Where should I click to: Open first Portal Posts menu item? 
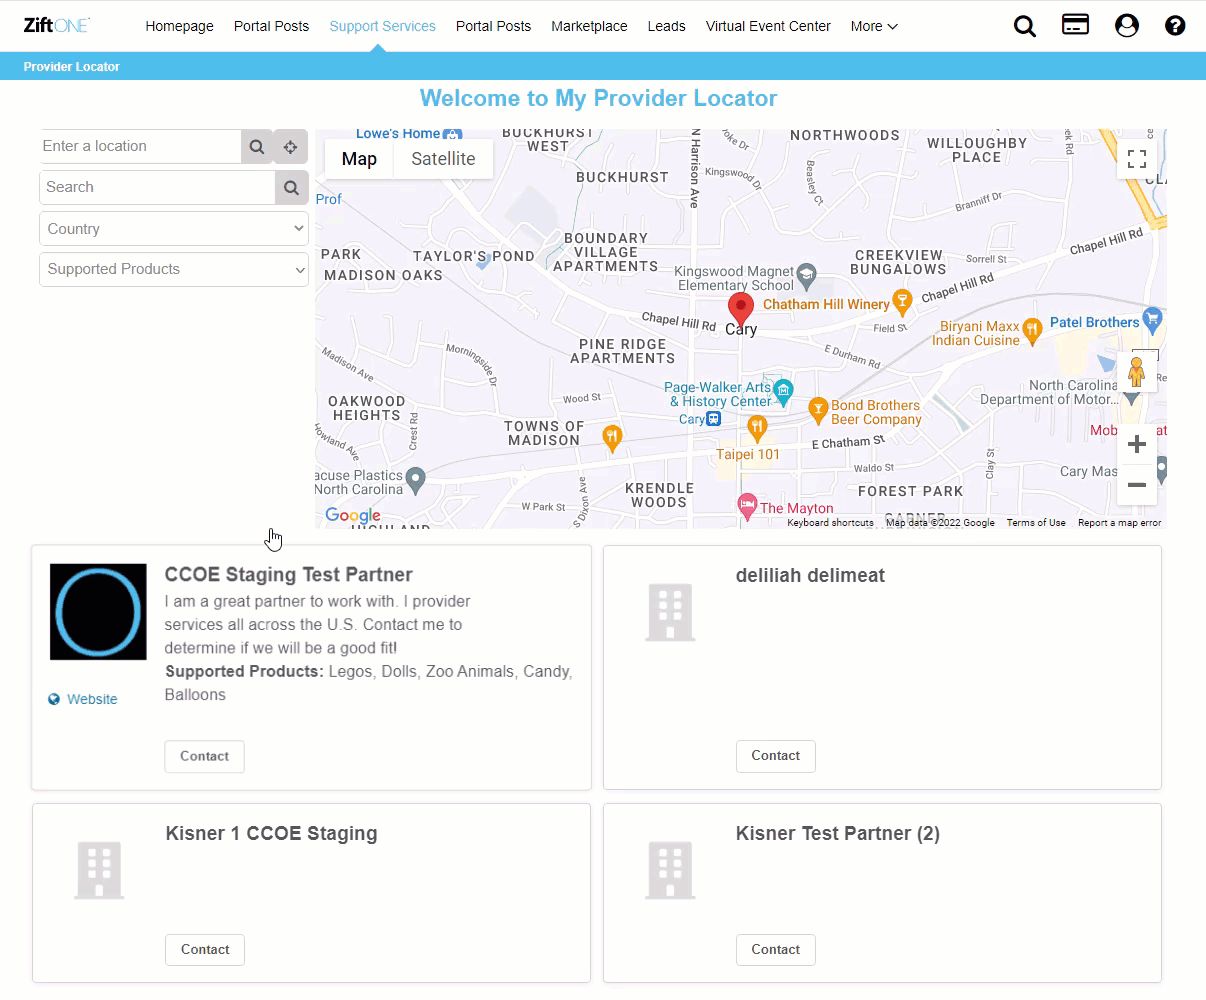pyautogui.click(x=271, y=26)
